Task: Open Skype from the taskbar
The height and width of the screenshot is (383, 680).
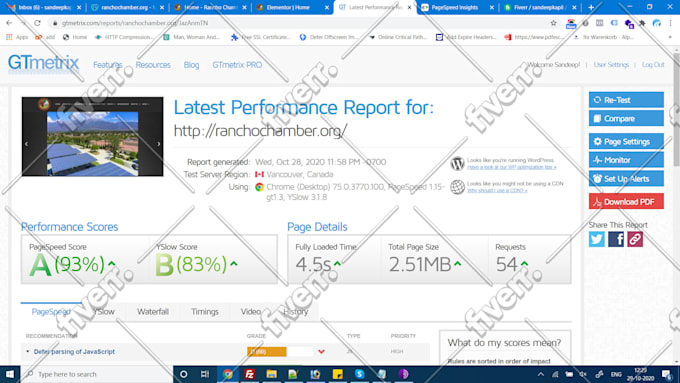Action: pyautogui.click(x=360, y=374)
